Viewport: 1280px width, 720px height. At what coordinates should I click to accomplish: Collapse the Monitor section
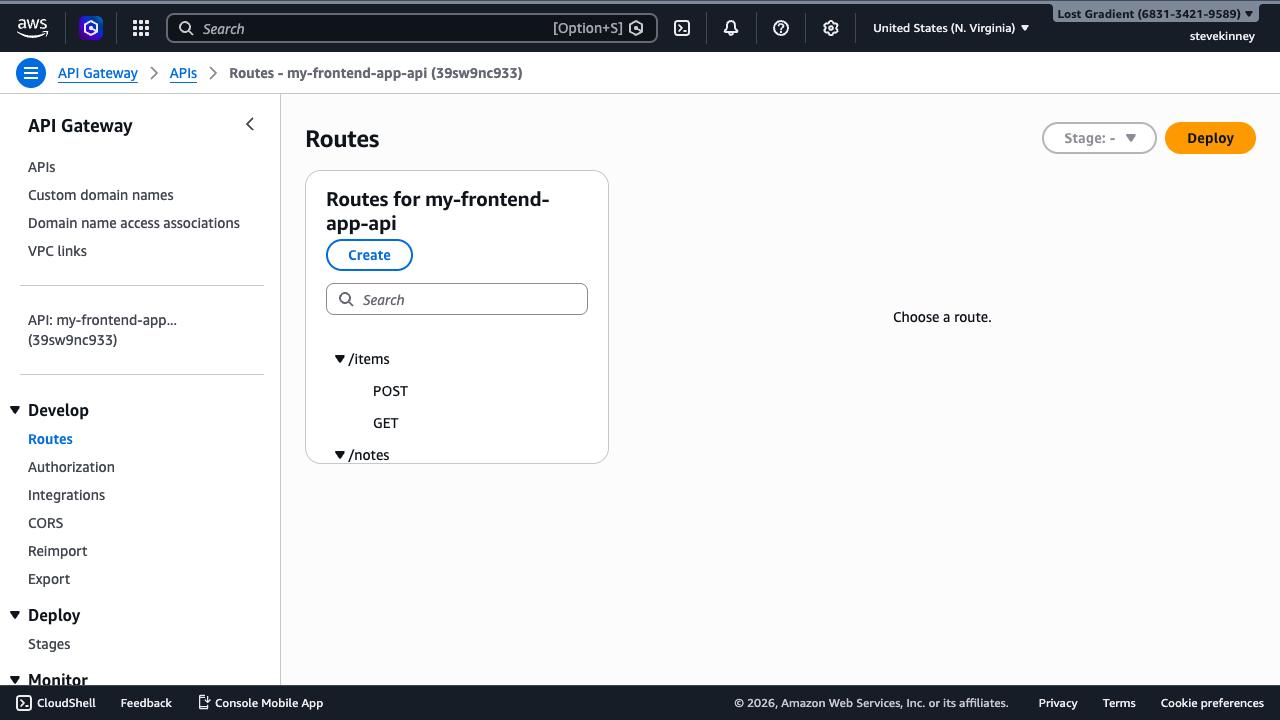coord(15,679)
